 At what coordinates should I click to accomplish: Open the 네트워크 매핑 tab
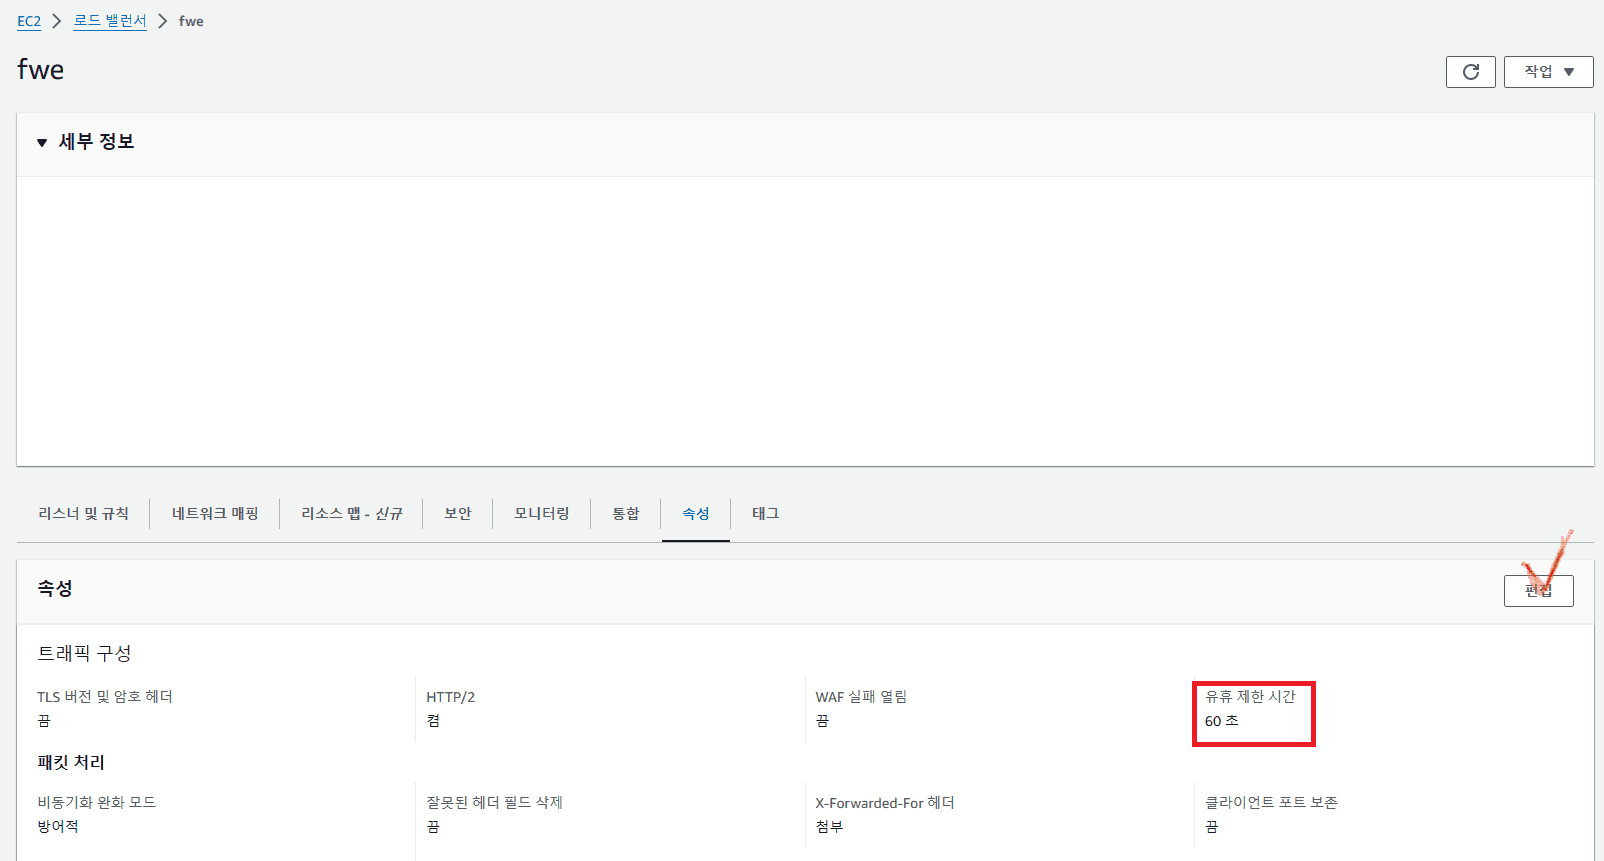click(215, 513)
